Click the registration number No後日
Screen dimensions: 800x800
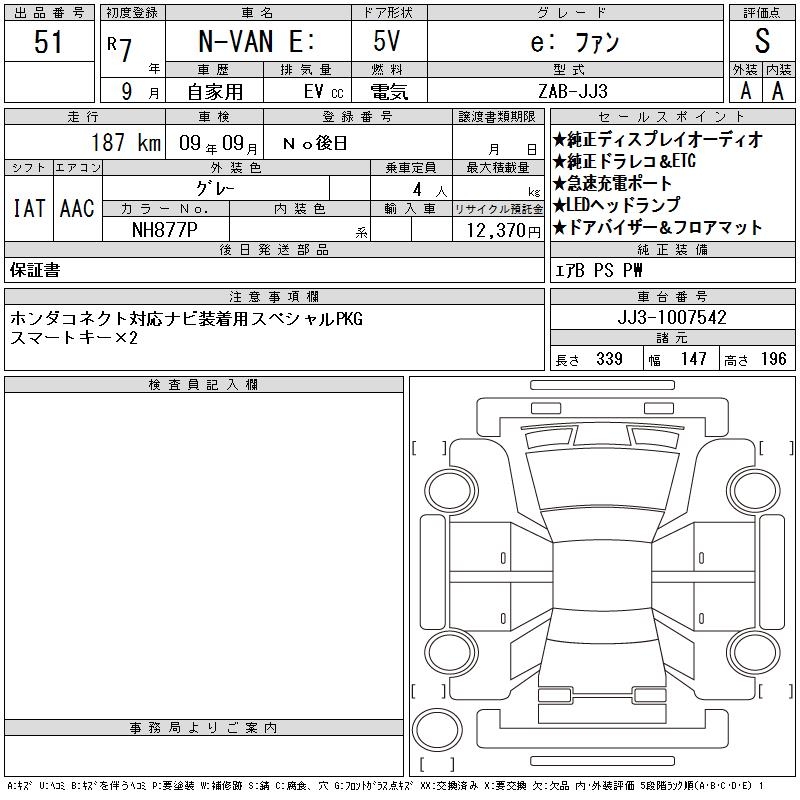pyautogui.click(x=315, y=143)
